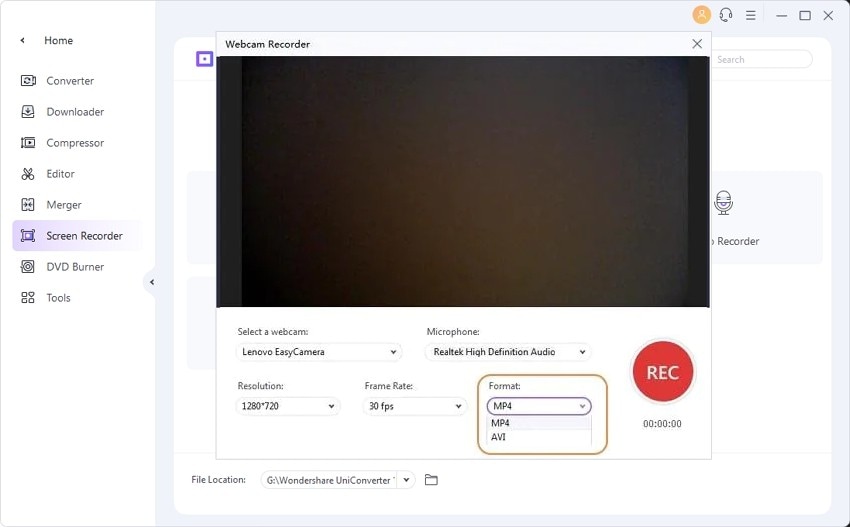
Task: Click the File Location path field
Action: click(330, 480)
